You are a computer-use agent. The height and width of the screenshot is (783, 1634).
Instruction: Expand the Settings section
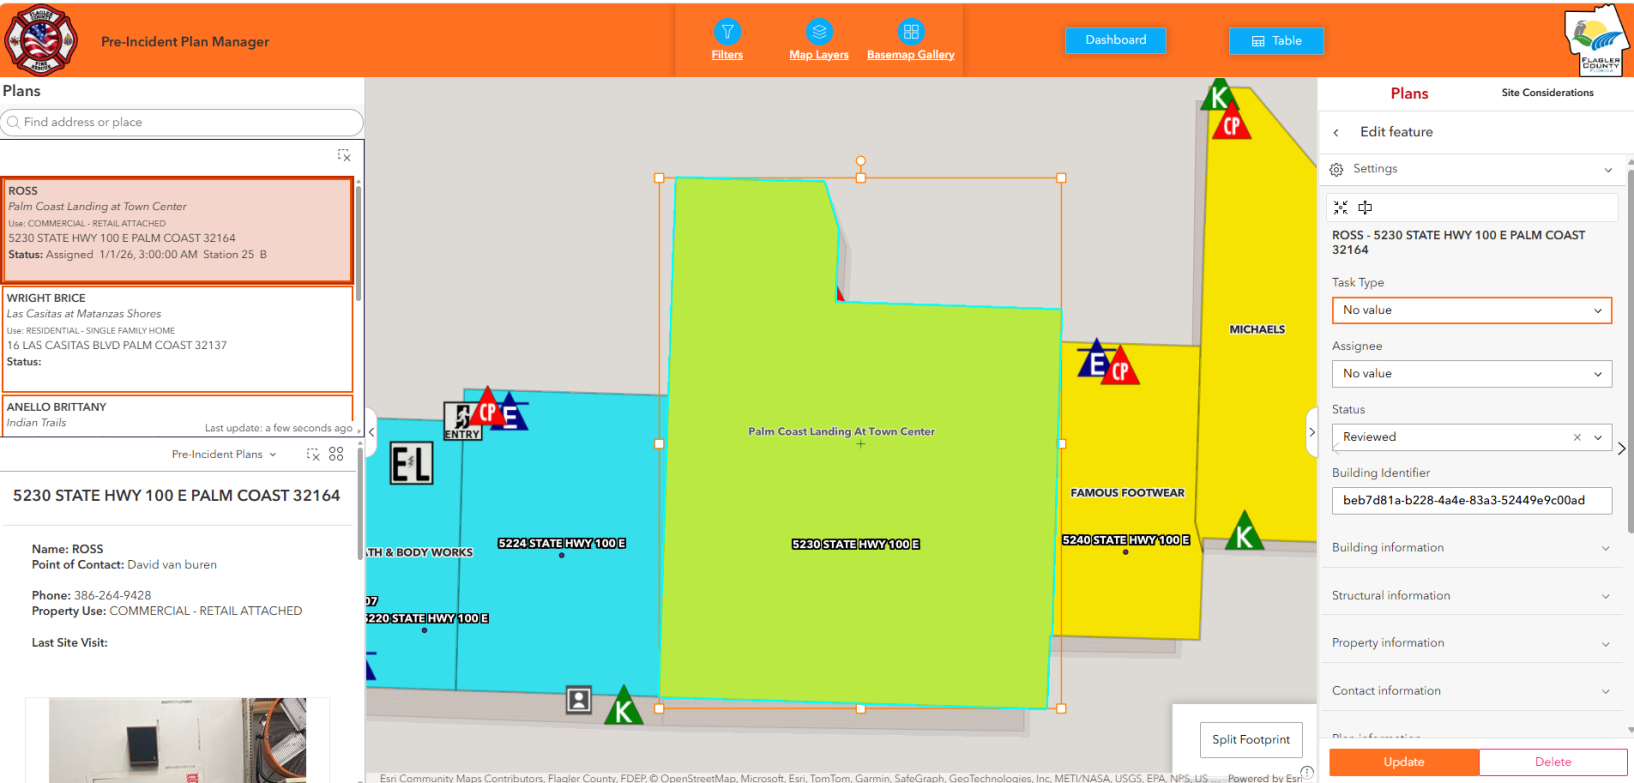pos(1472,169)
